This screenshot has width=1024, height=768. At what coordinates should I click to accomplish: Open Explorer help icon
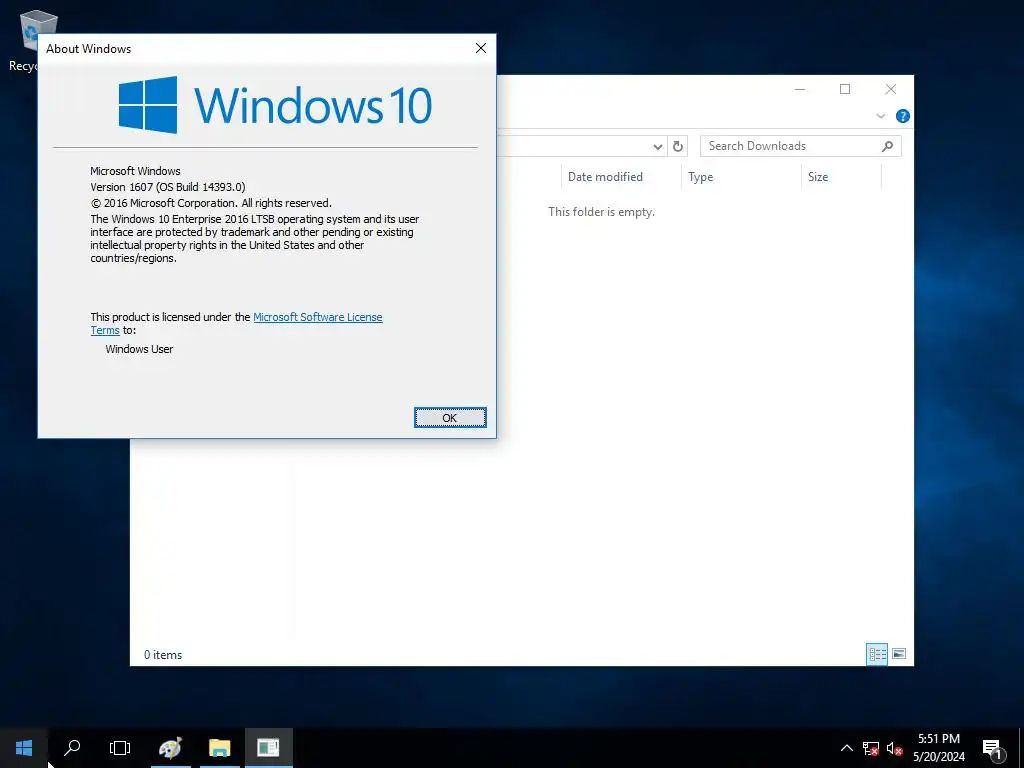coord(903,116)
